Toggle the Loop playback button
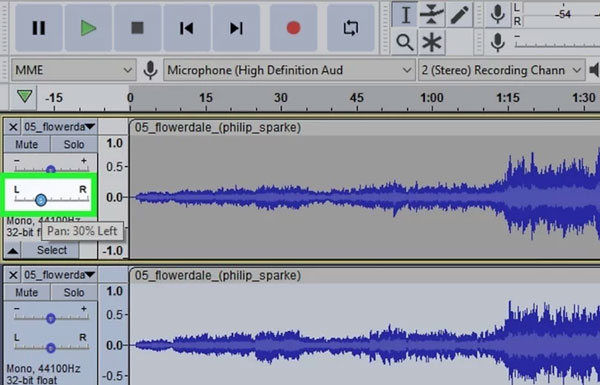The height and width of the screenshot is (385, 600). (351, 28)
